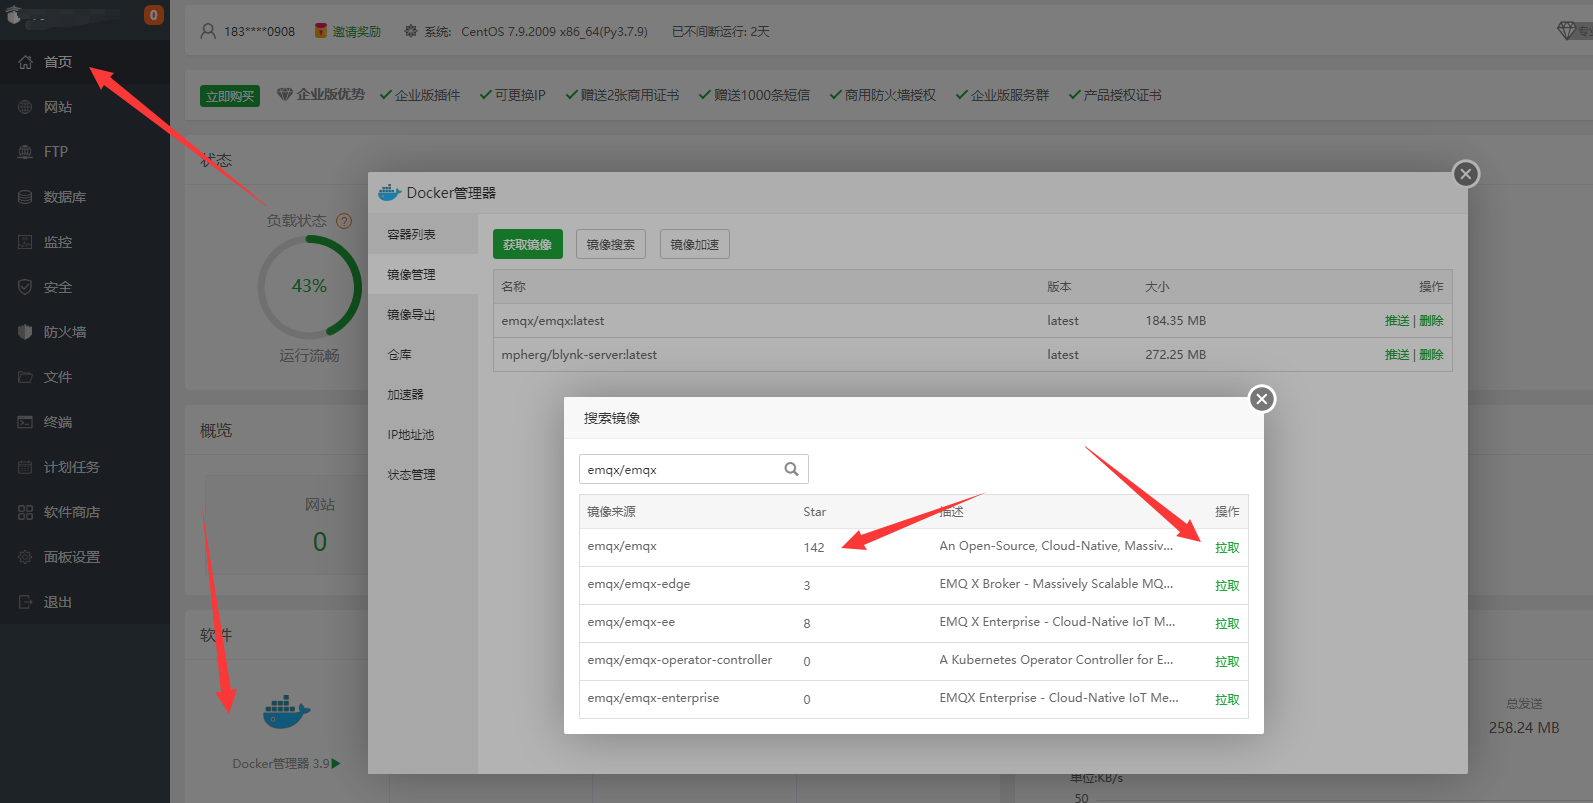
Task: Click the orange notification badge showing 0
Action: pos(153,15)
